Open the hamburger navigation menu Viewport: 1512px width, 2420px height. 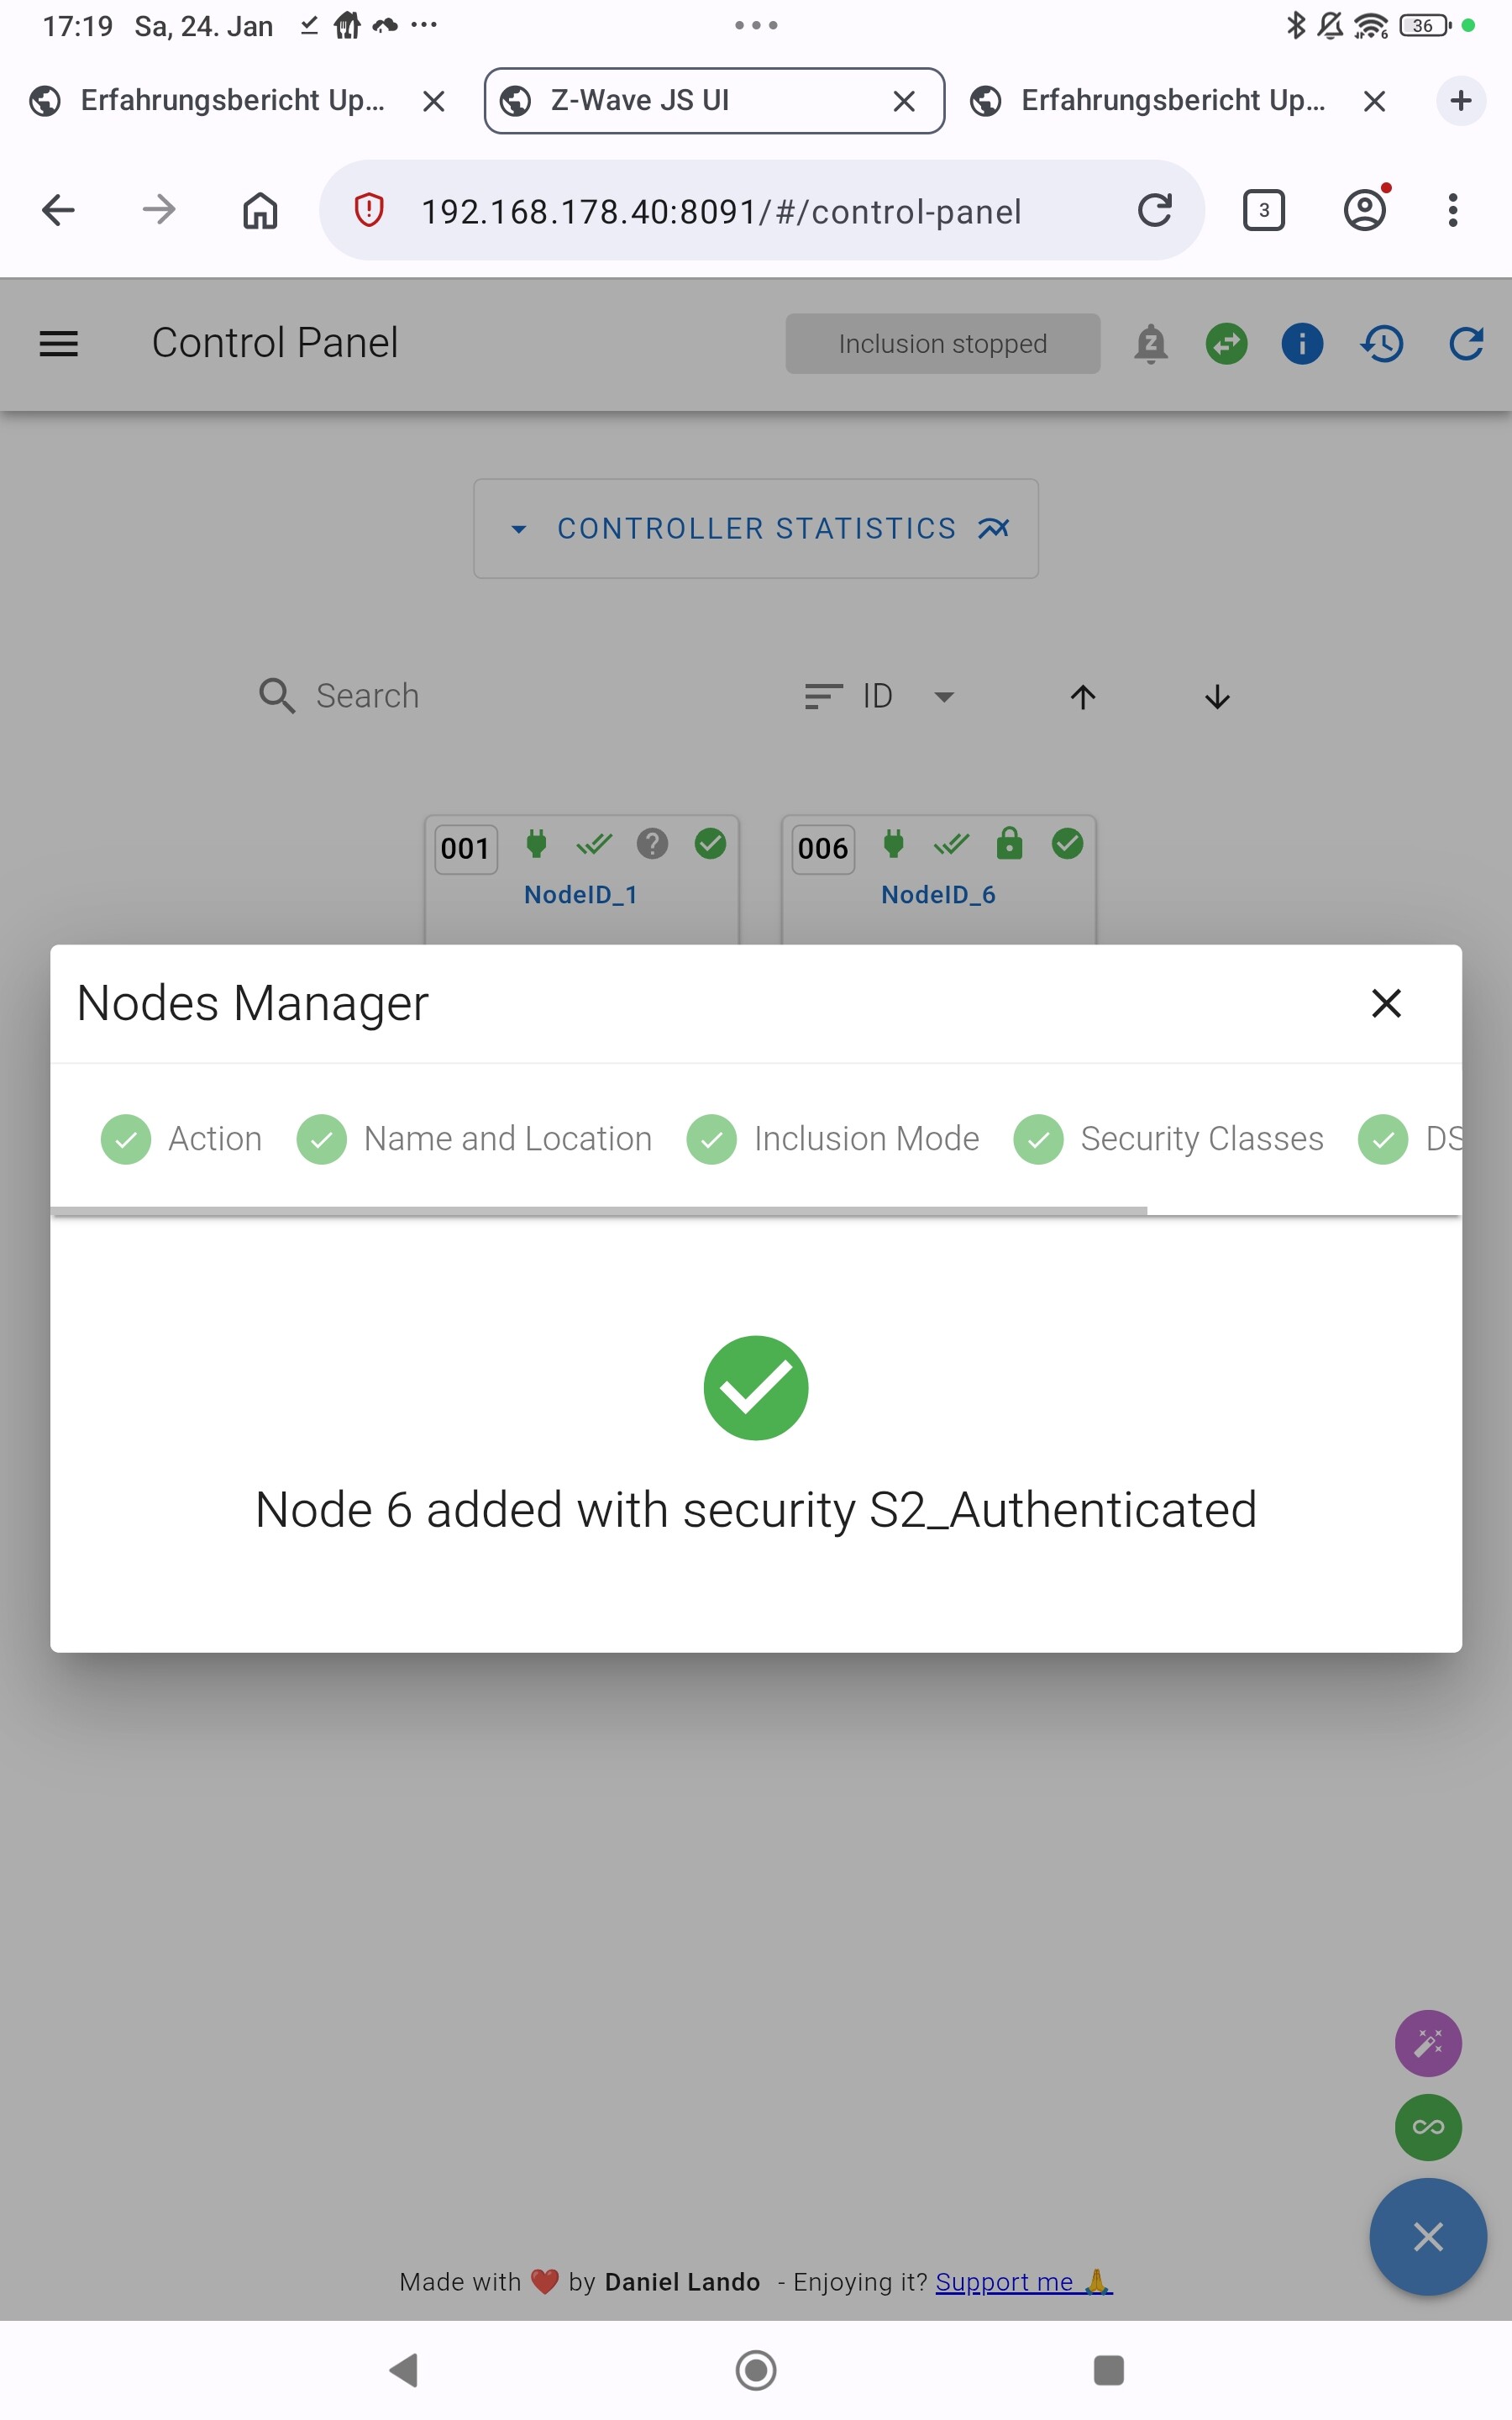tap(58, 344)
